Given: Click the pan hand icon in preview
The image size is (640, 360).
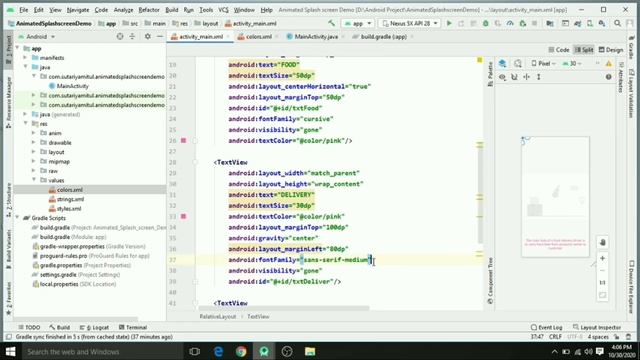Looking at the screenshot, I should click(x=602, y=242).
